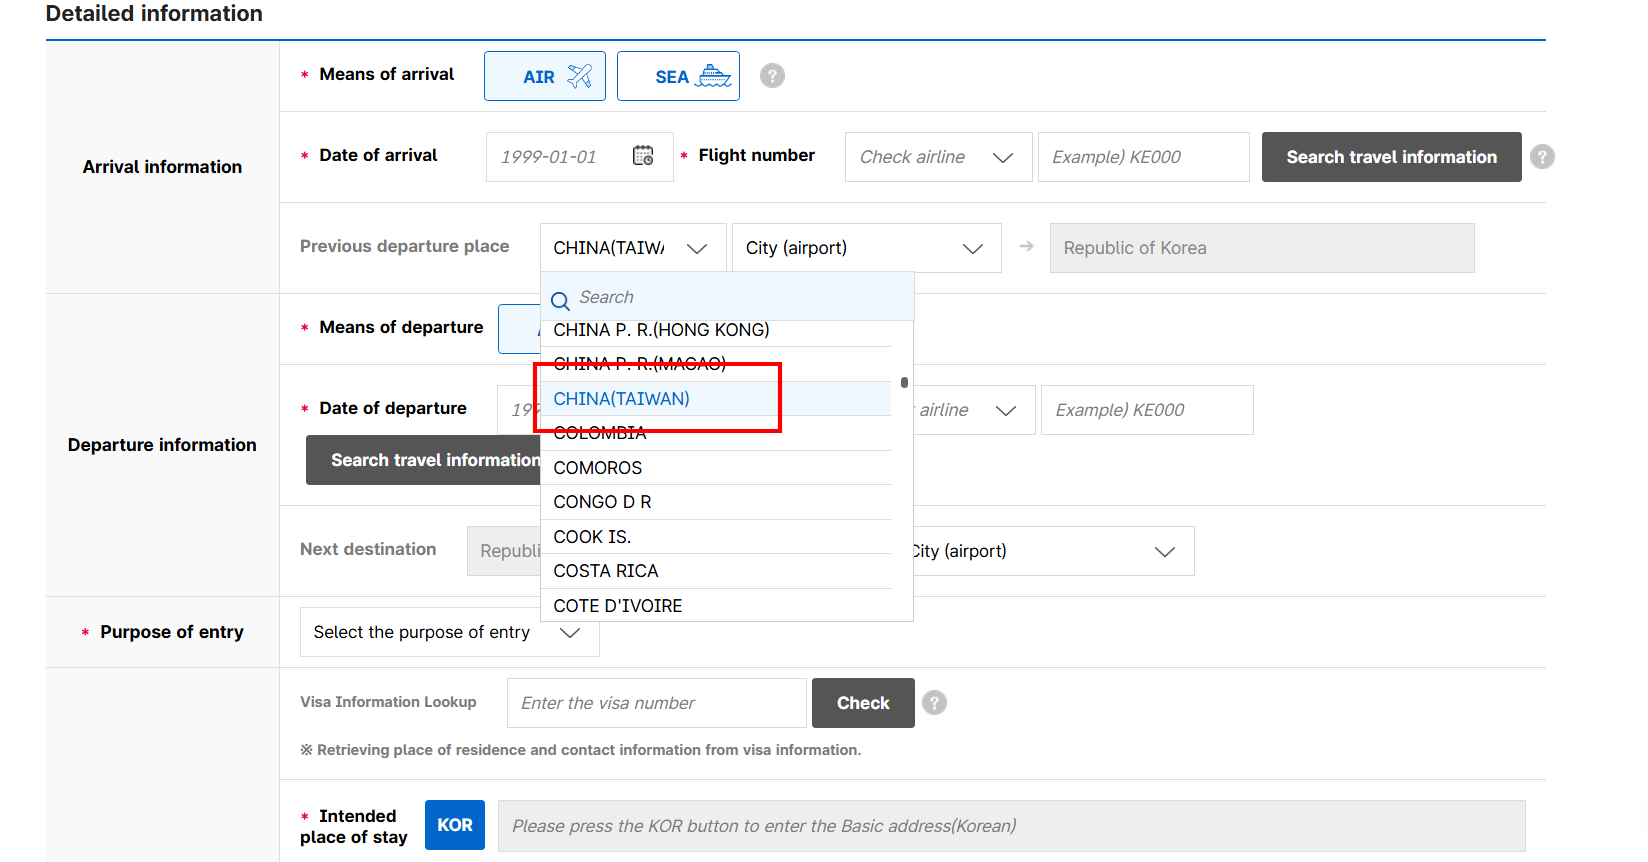Viewport: 1648px width, 862px height.
Task: Click the visa number input field
Action: tap(656, 703)
